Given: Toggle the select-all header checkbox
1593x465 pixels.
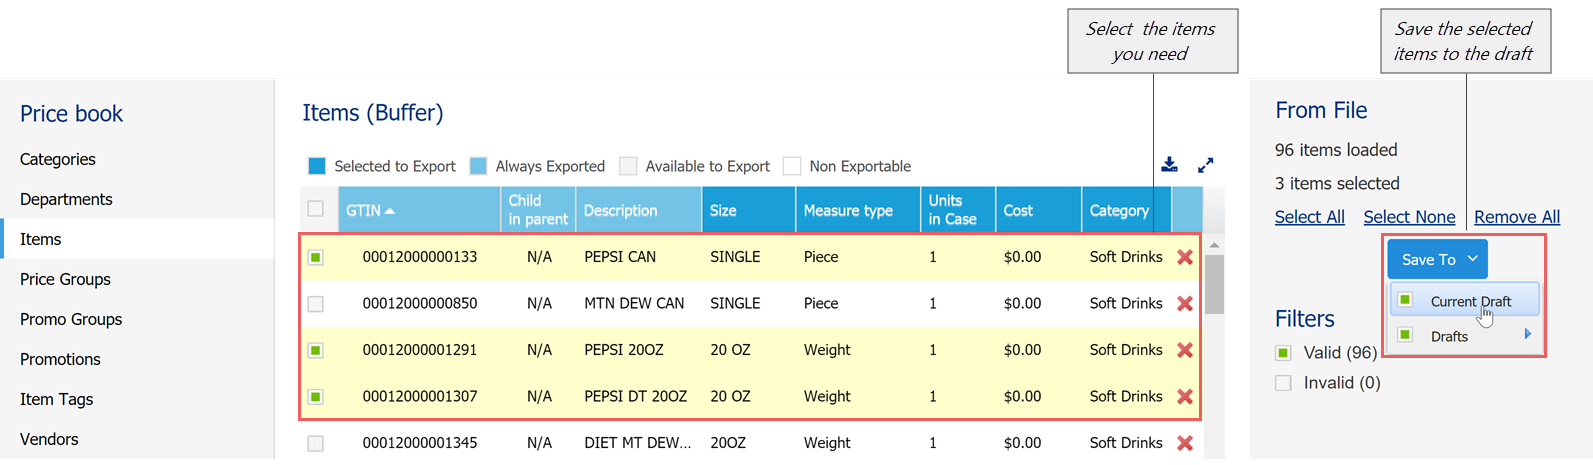Looking at the screenshot, I should (x=316, y=209).
